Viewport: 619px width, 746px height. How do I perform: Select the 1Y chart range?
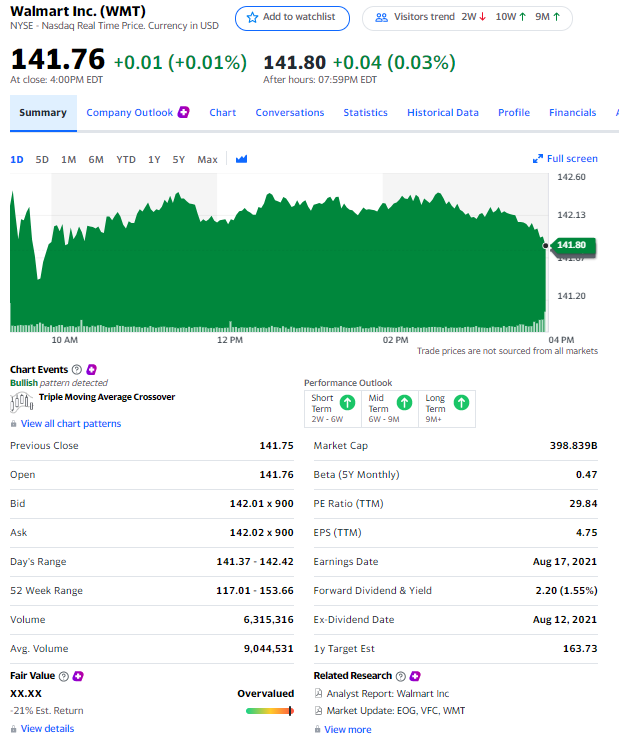point(154,159)
